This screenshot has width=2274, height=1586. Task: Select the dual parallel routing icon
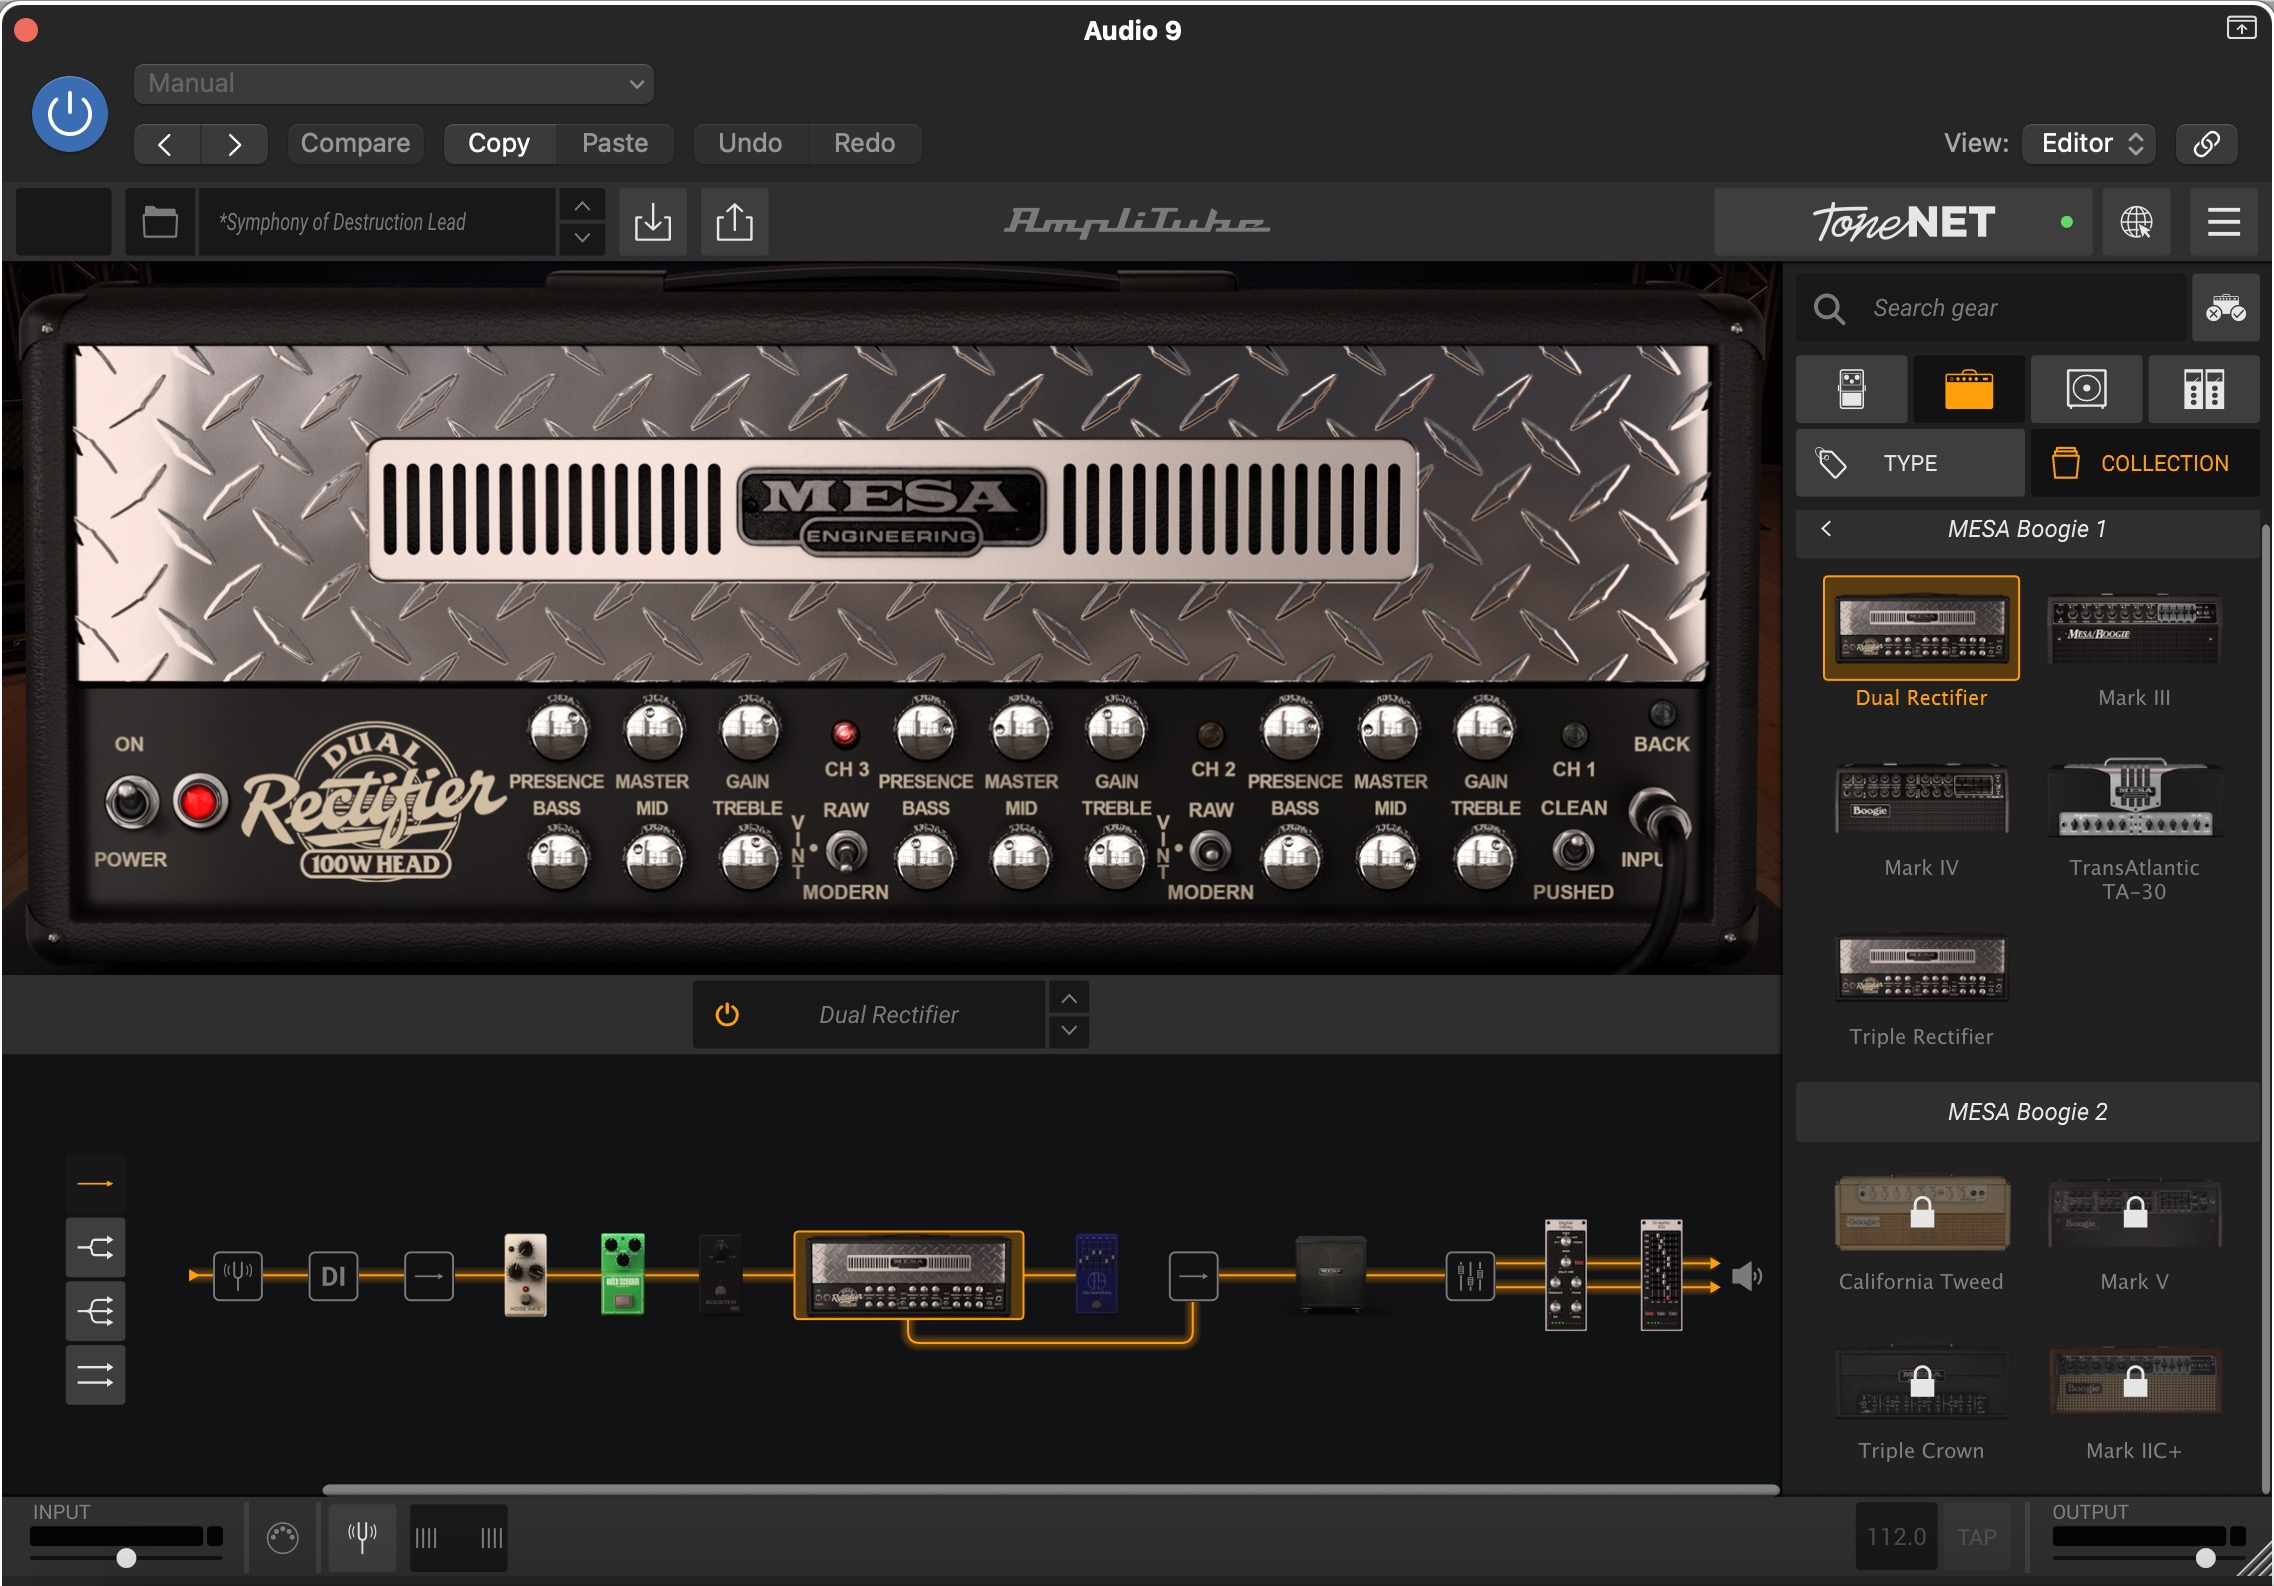[x=96, y=1376]
